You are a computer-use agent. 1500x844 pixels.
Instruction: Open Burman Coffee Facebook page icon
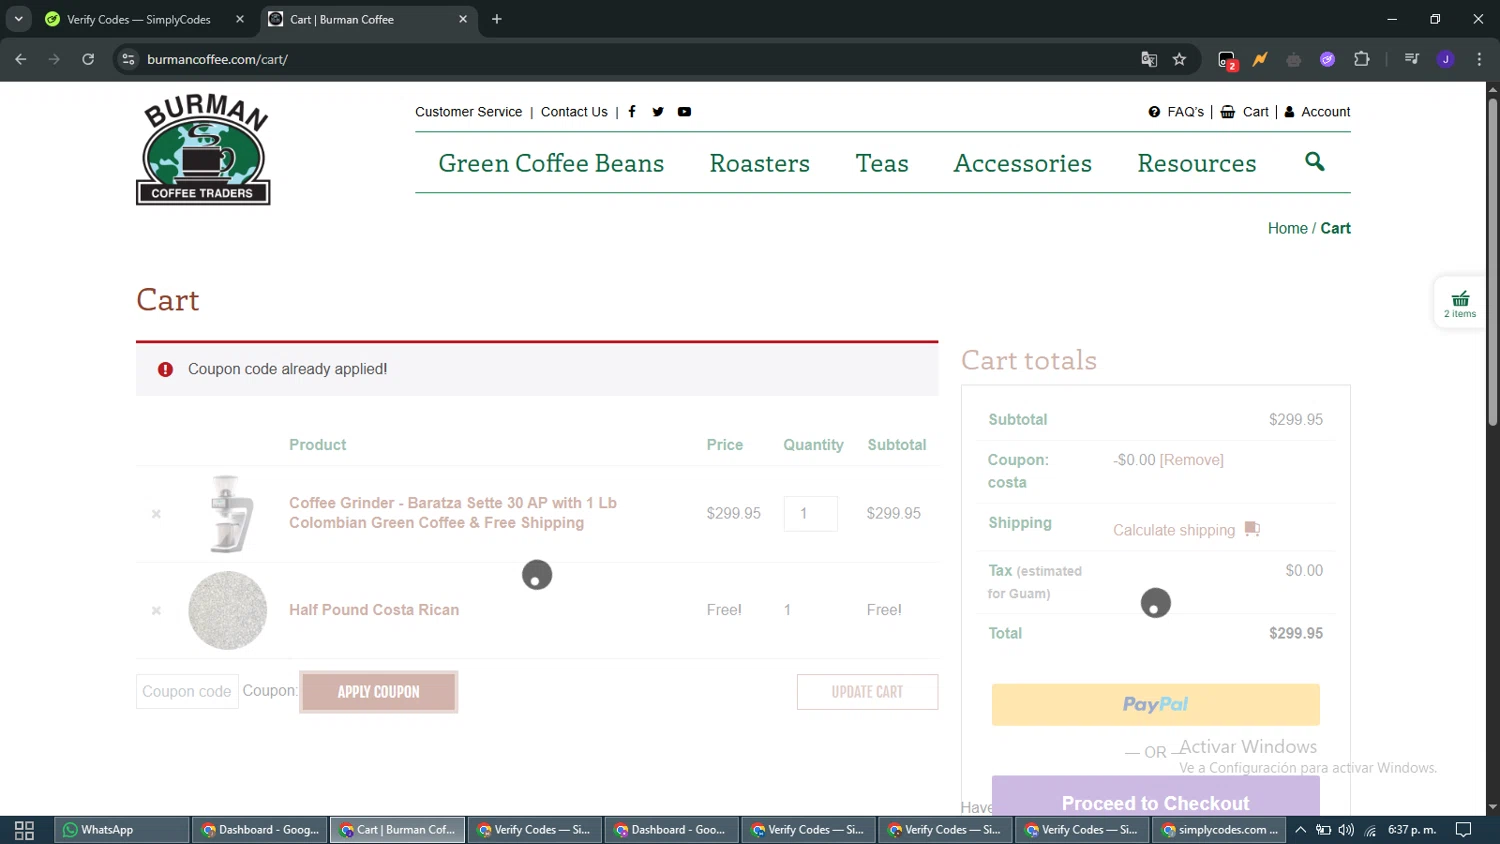point(632,112)
